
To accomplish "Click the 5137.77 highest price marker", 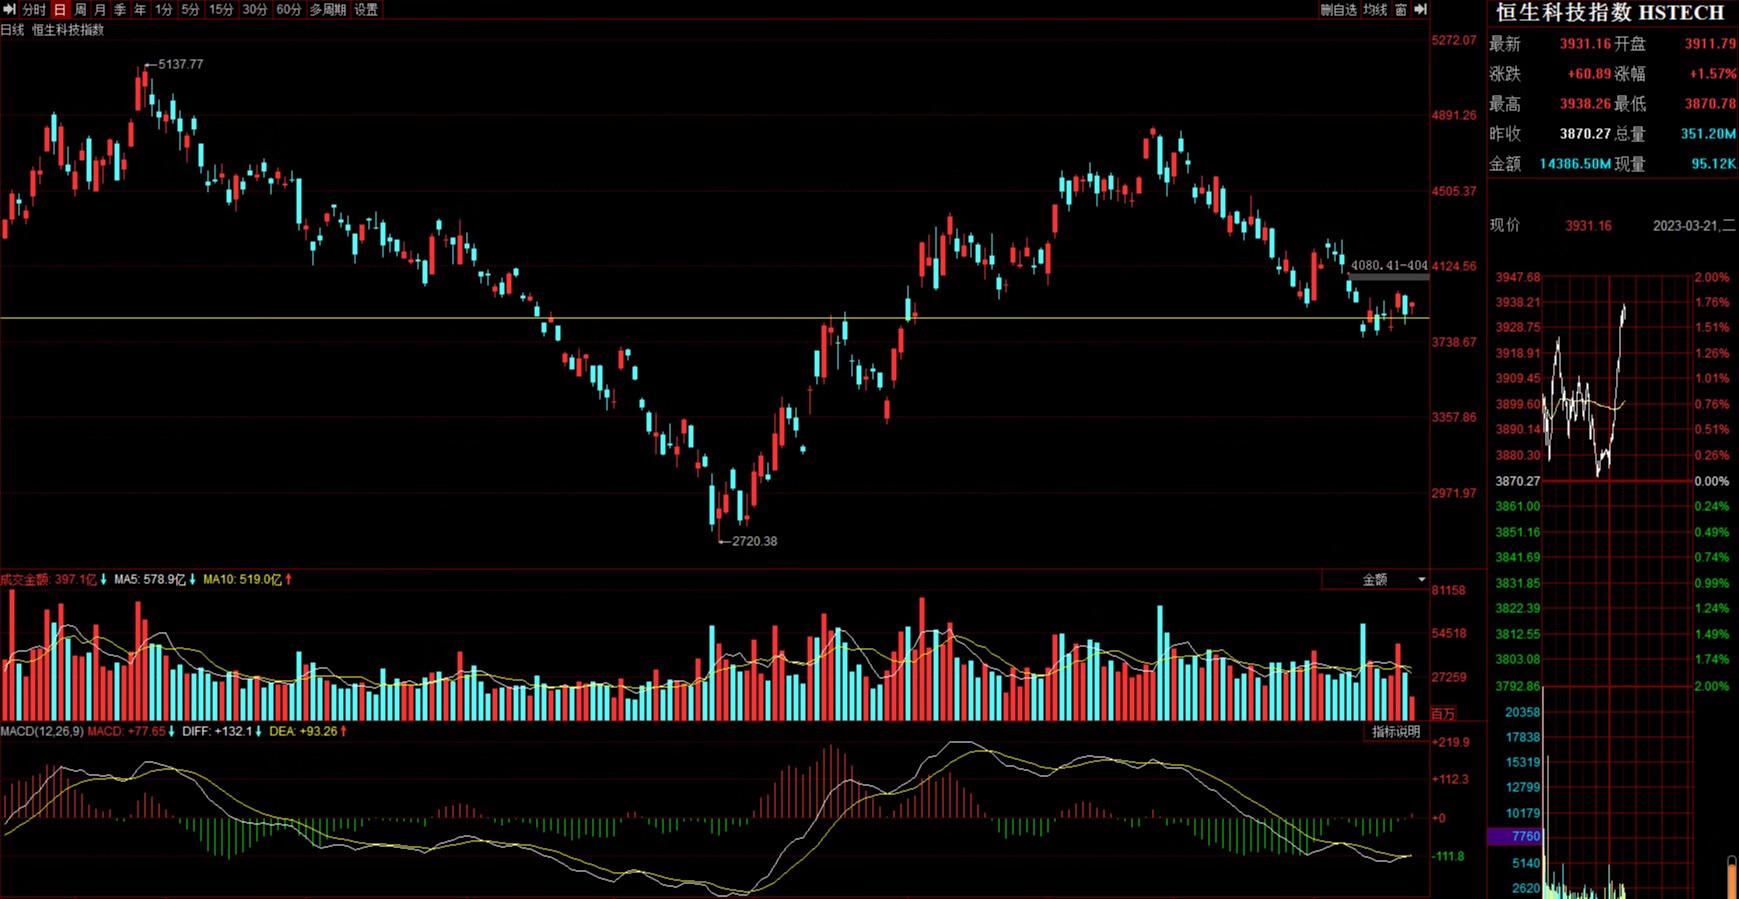I will [180, 64].
